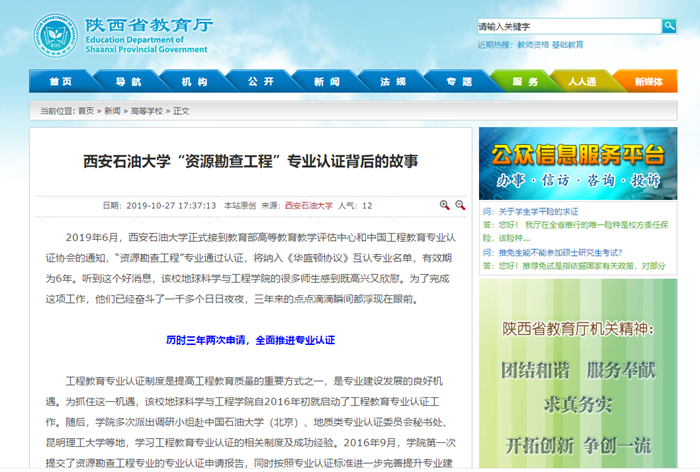Image resolution: width=700 pixels, height=472 pixels.
Task: Go to the 公开 navigation tab
Action: [x=261, y=81]
